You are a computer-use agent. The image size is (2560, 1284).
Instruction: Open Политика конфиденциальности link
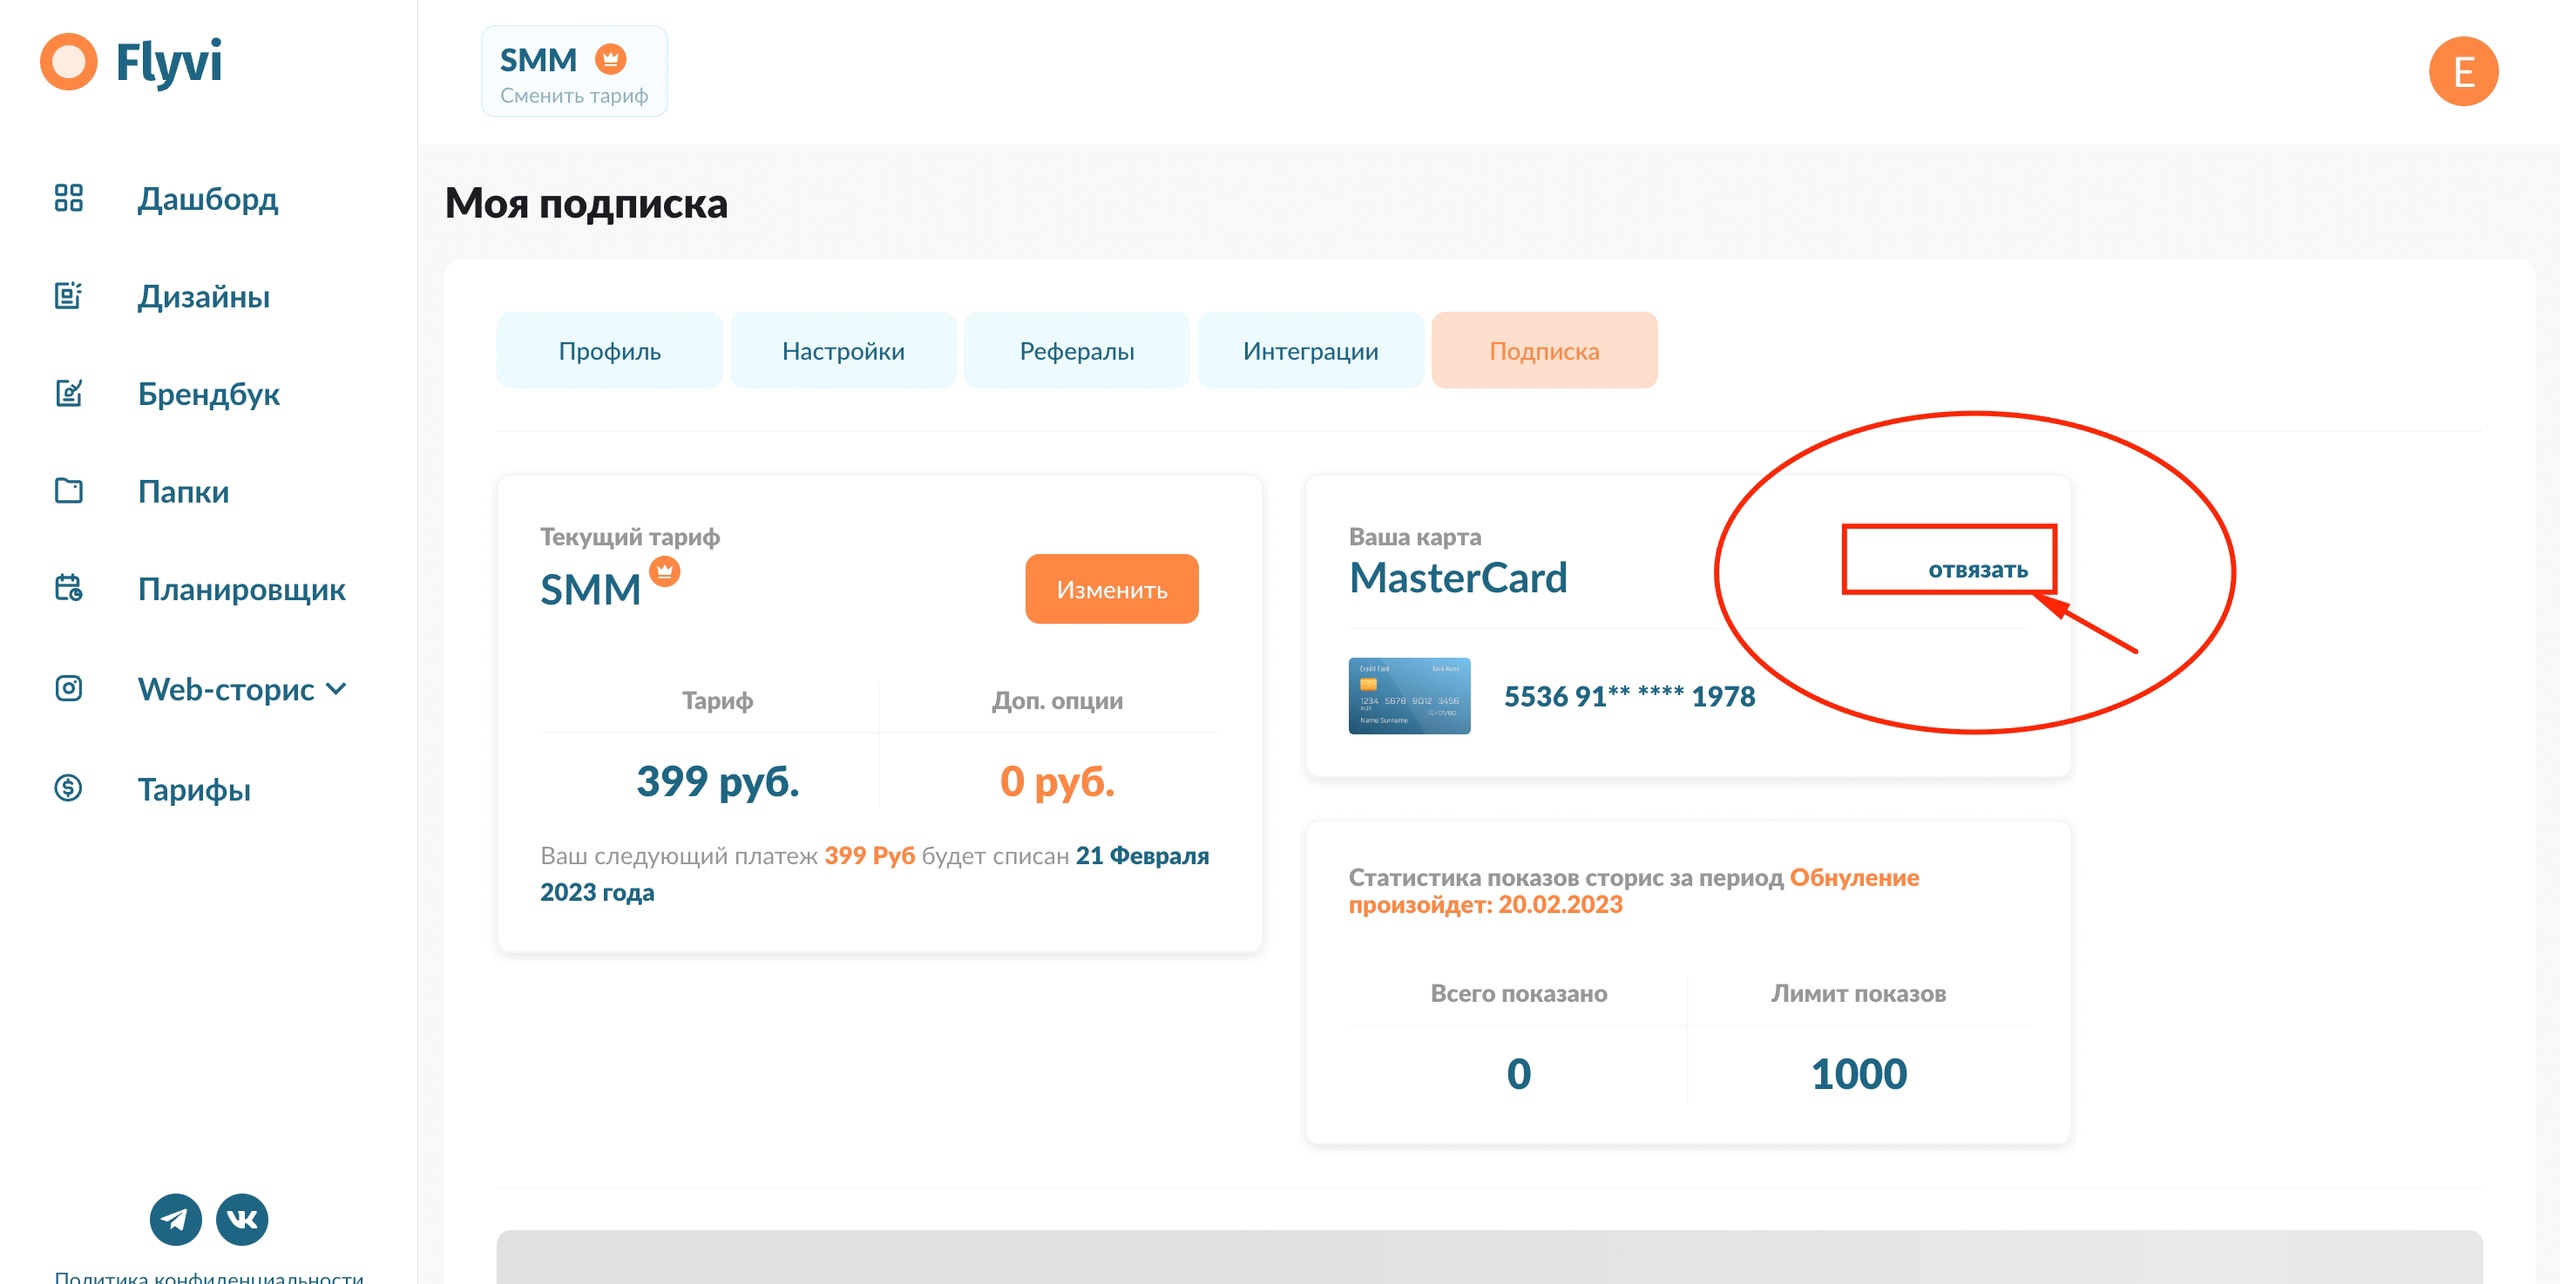pyautogui.click(x=209, y=1276)
